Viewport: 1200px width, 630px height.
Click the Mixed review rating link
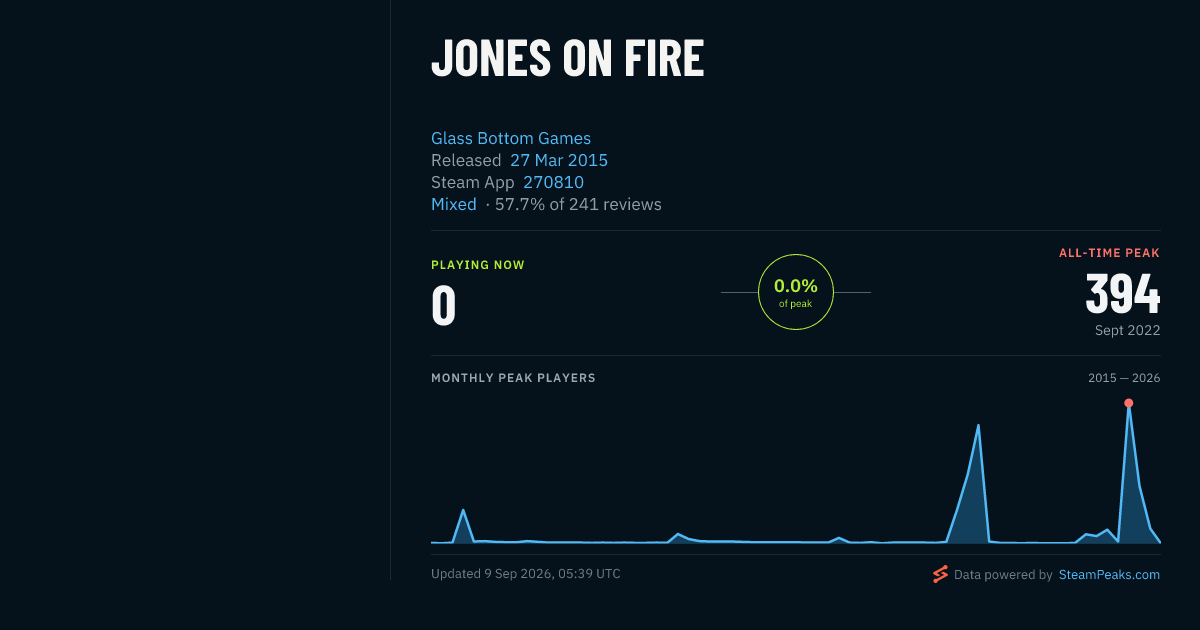454,204
